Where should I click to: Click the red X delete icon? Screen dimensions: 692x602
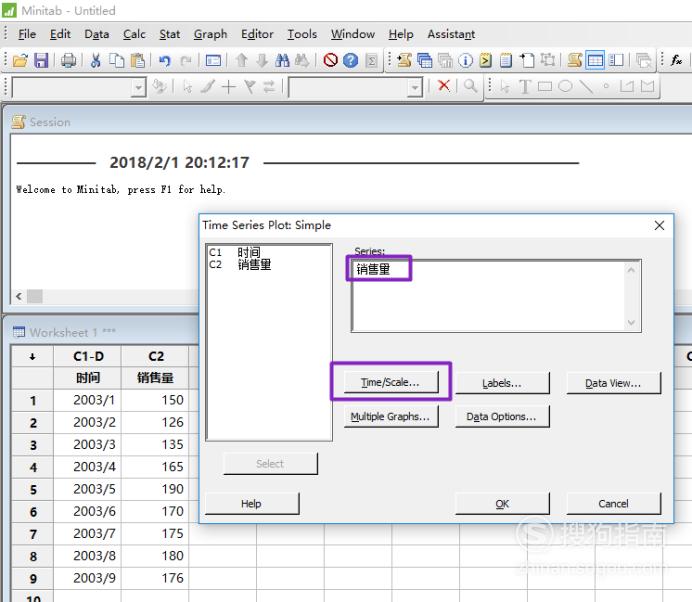click(444, 86)
